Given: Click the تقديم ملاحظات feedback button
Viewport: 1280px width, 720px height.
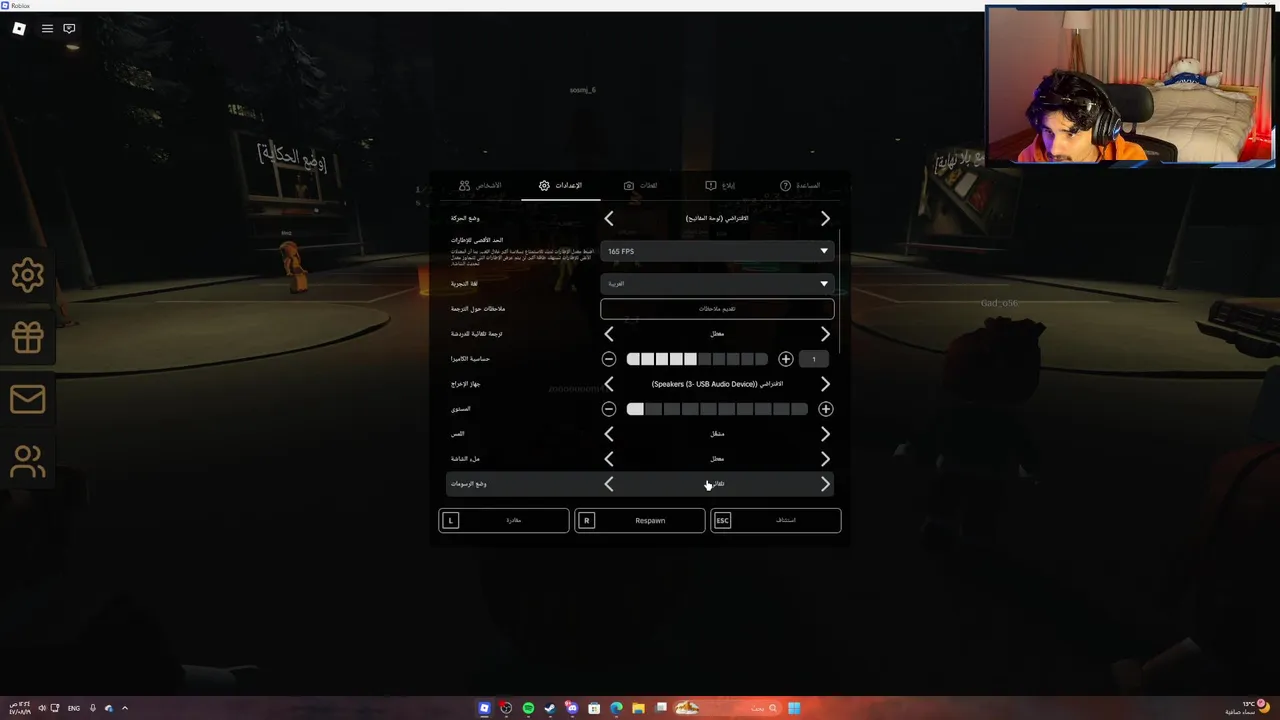Looking at the screenshot, I should [x=717, y=309].
